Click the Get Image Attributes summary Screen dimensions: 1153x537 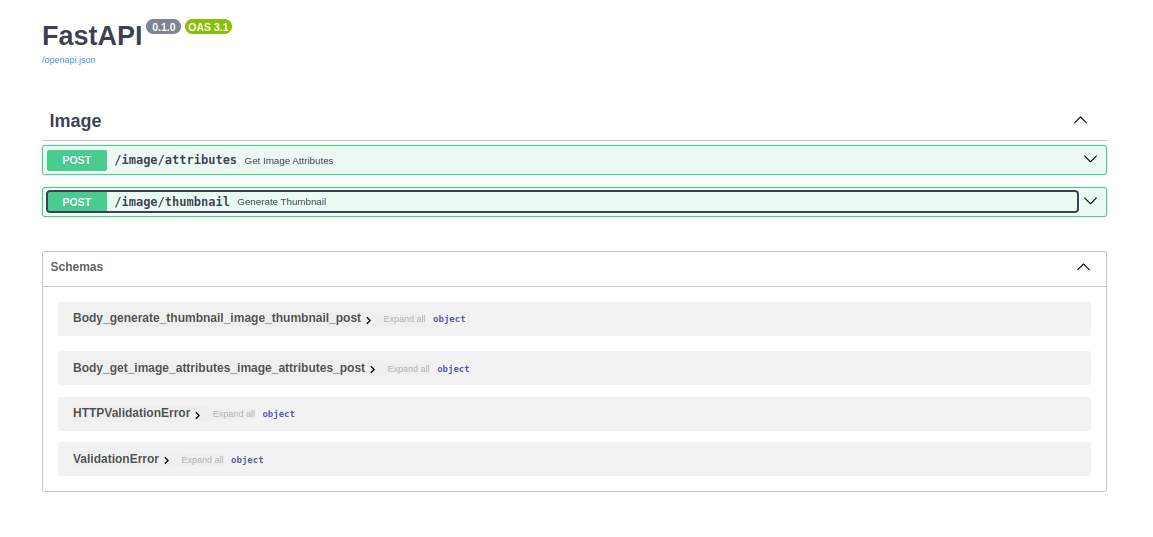(288, 160)
